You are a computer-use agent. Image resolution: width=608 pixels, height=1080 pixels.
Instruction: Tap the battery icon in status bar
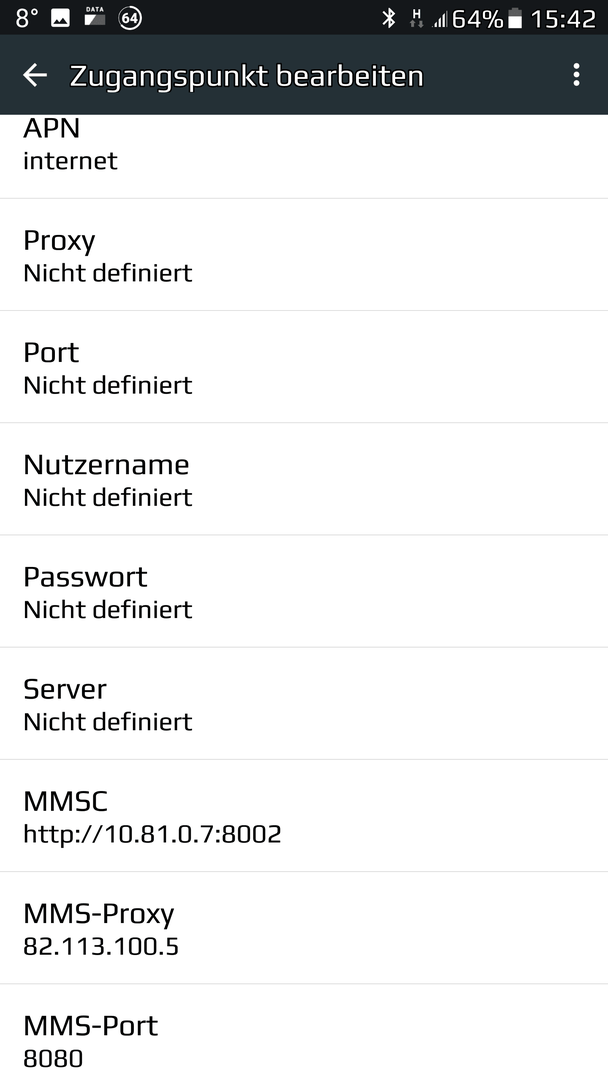[515, 19]
